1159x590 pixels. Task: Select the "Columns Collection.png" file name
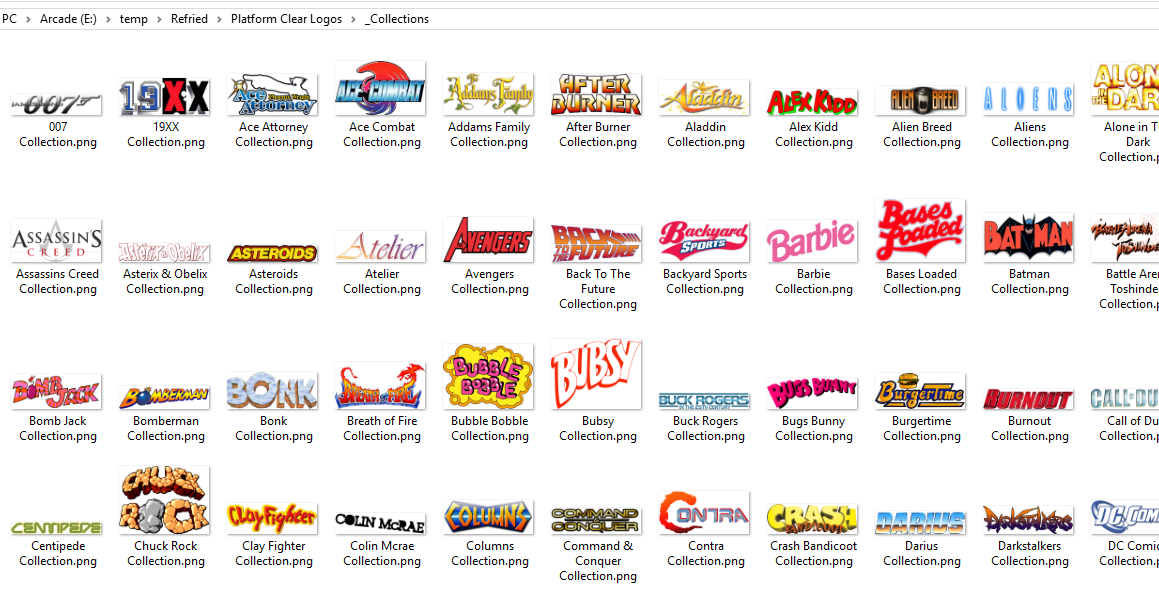(489, 553)
